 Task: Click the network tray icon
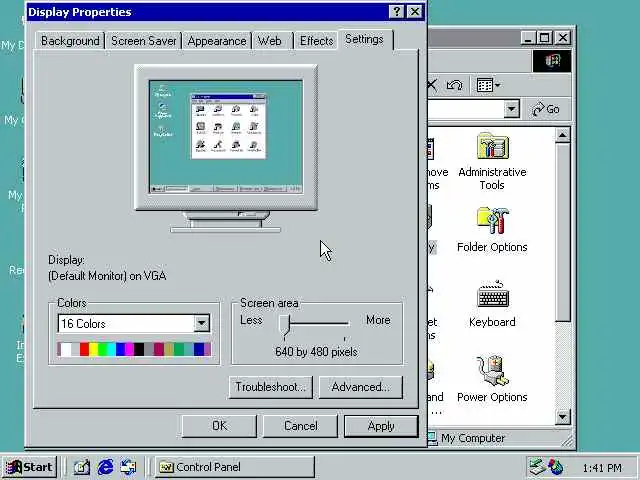click(537, 467)
